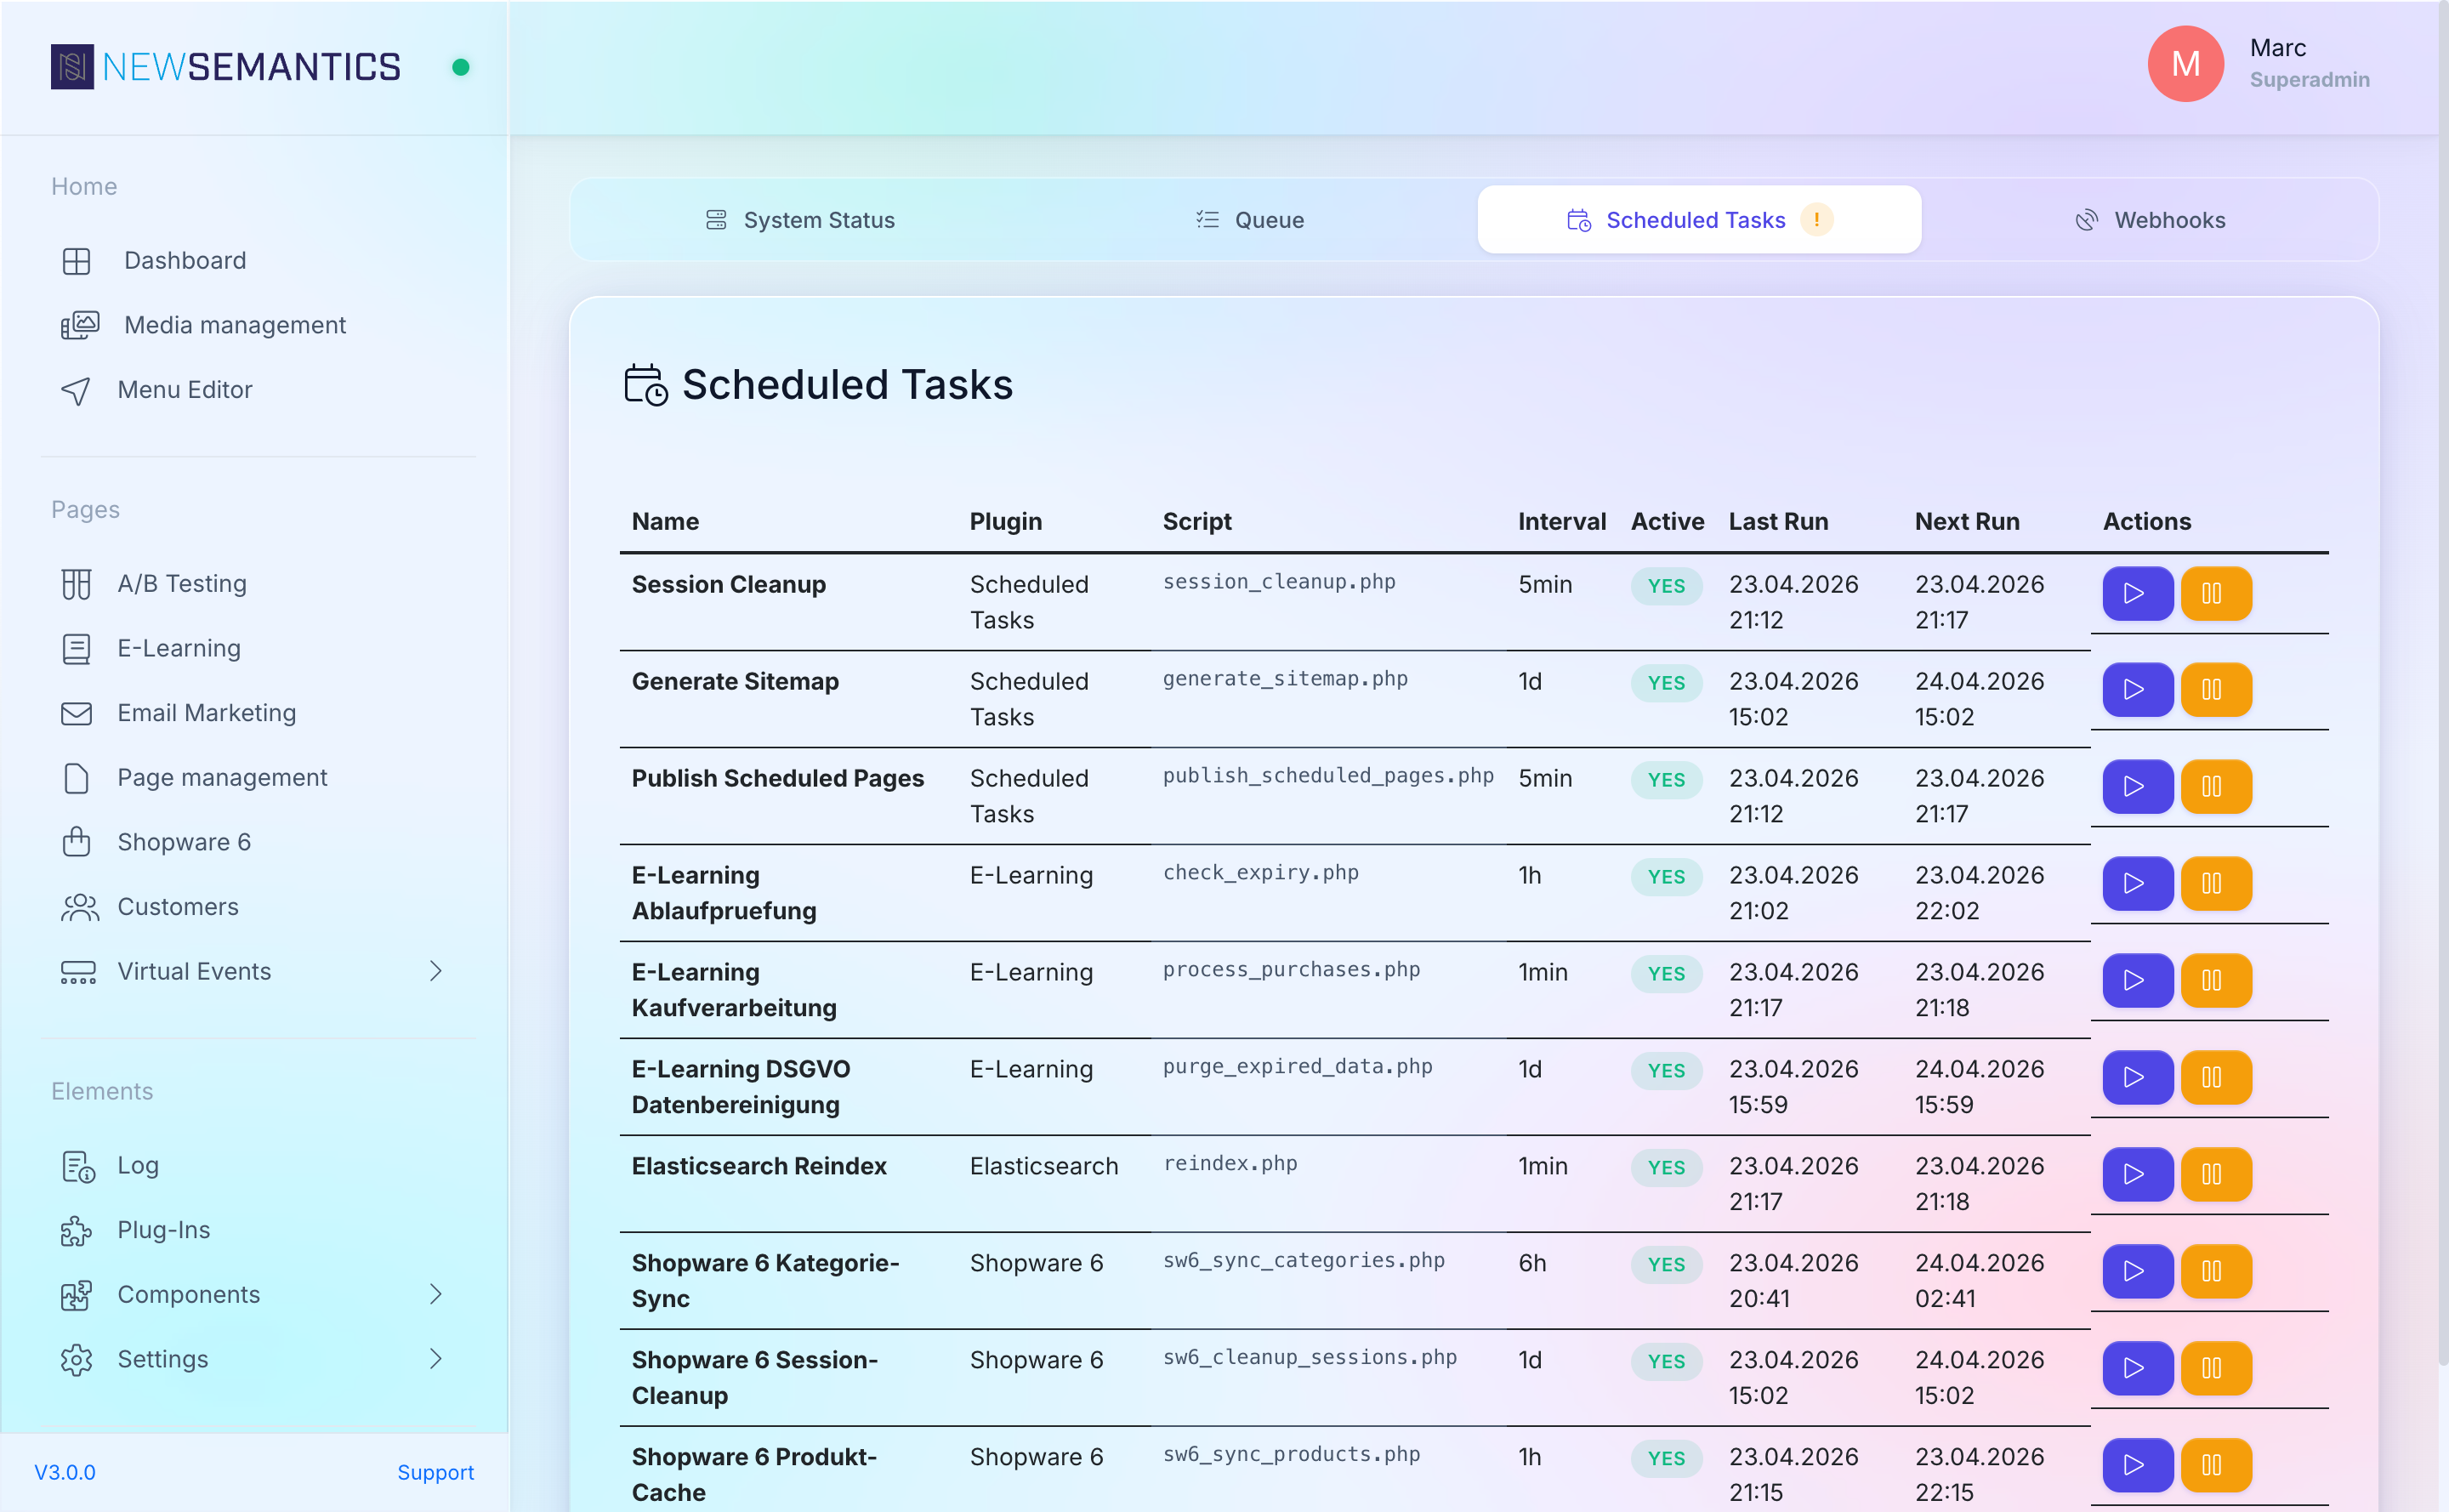Switch to the Webhooks tab

2150,220
